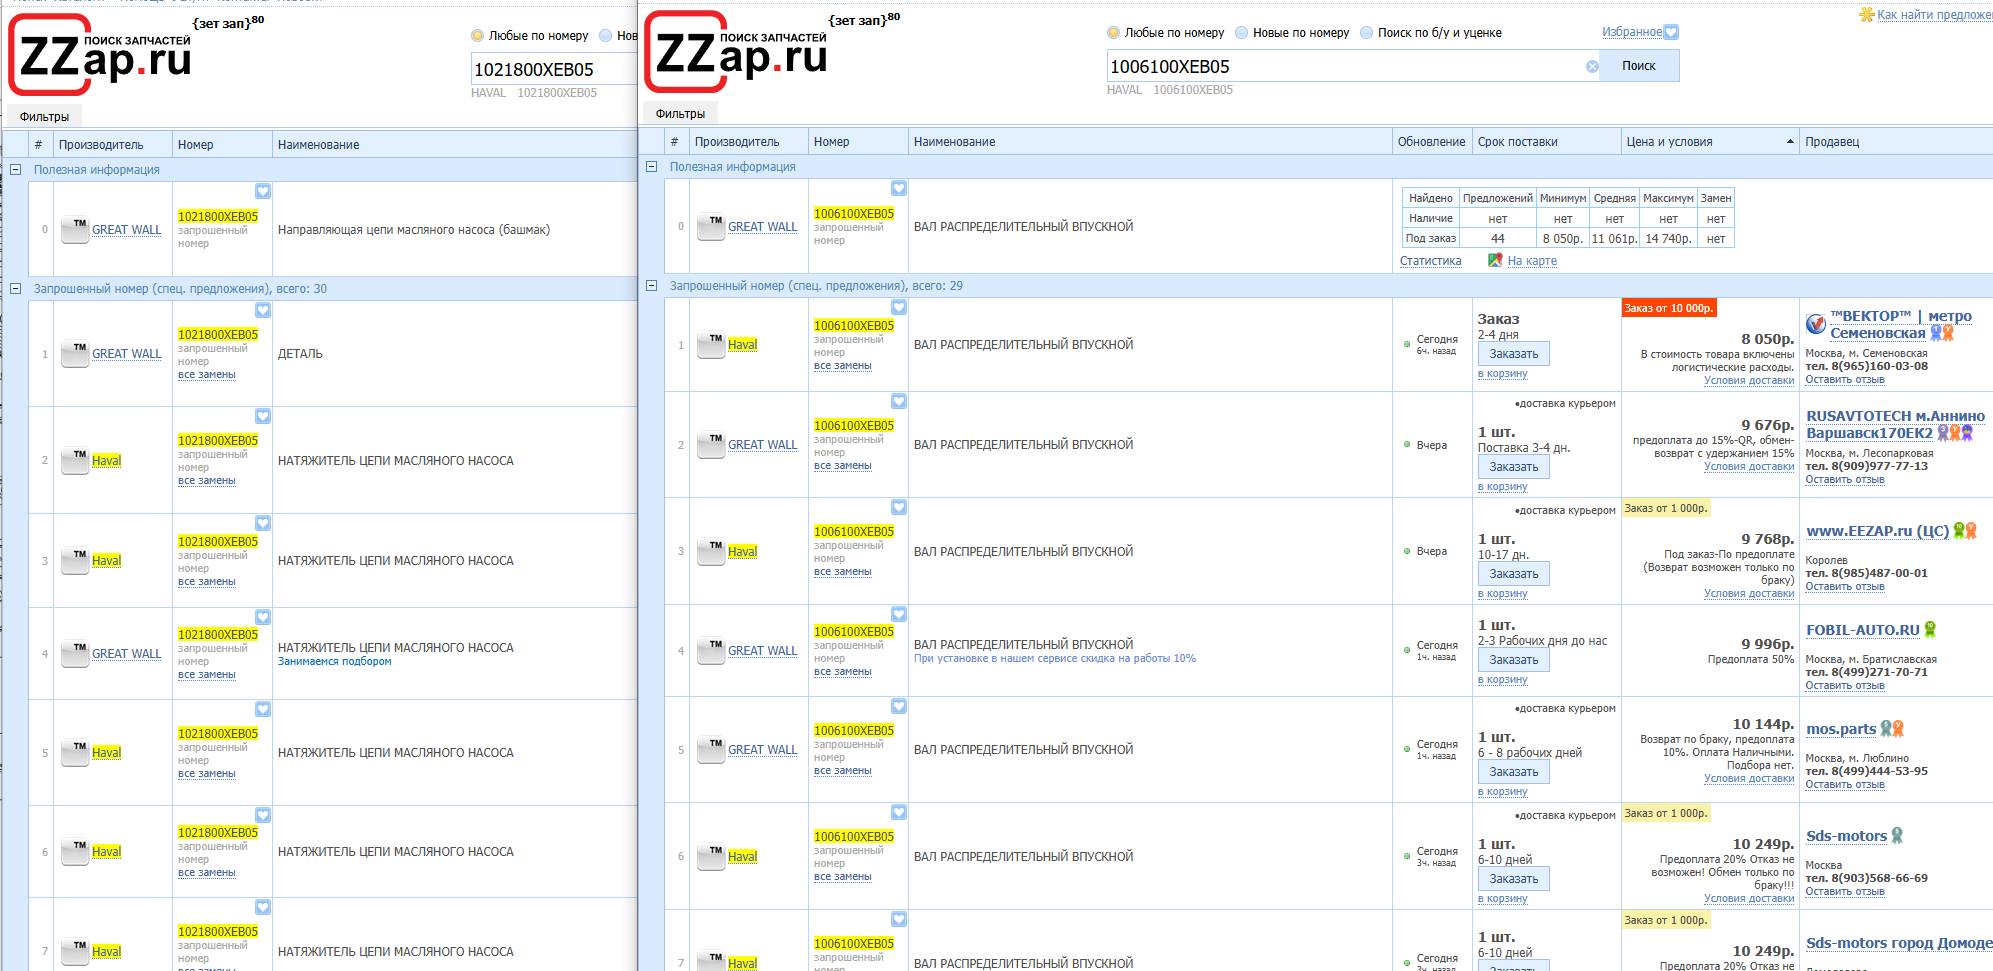1993x971 pixels.
Task: Click TM brand icon in right window row 1
Action: pos(711,344)
